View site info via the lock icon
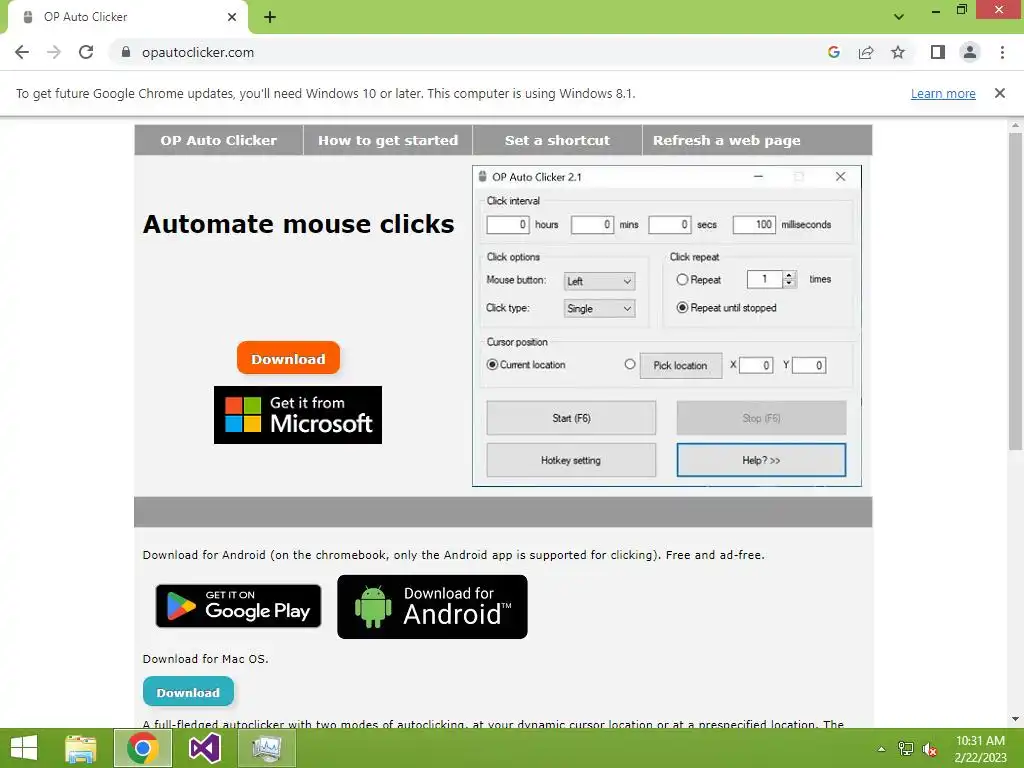The image size is (1024, 768). [x=126, y=52]
